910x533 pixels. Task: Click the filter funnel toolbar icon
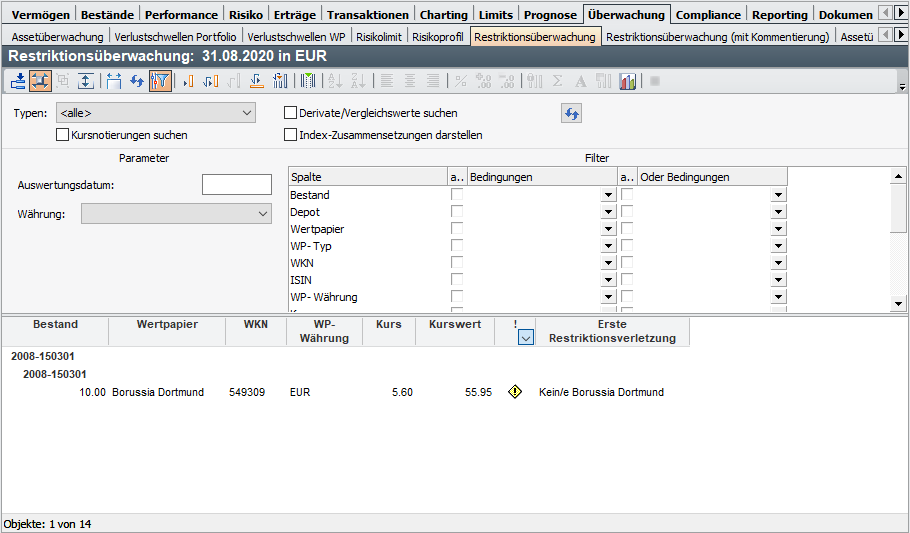(x=160, y=82)
